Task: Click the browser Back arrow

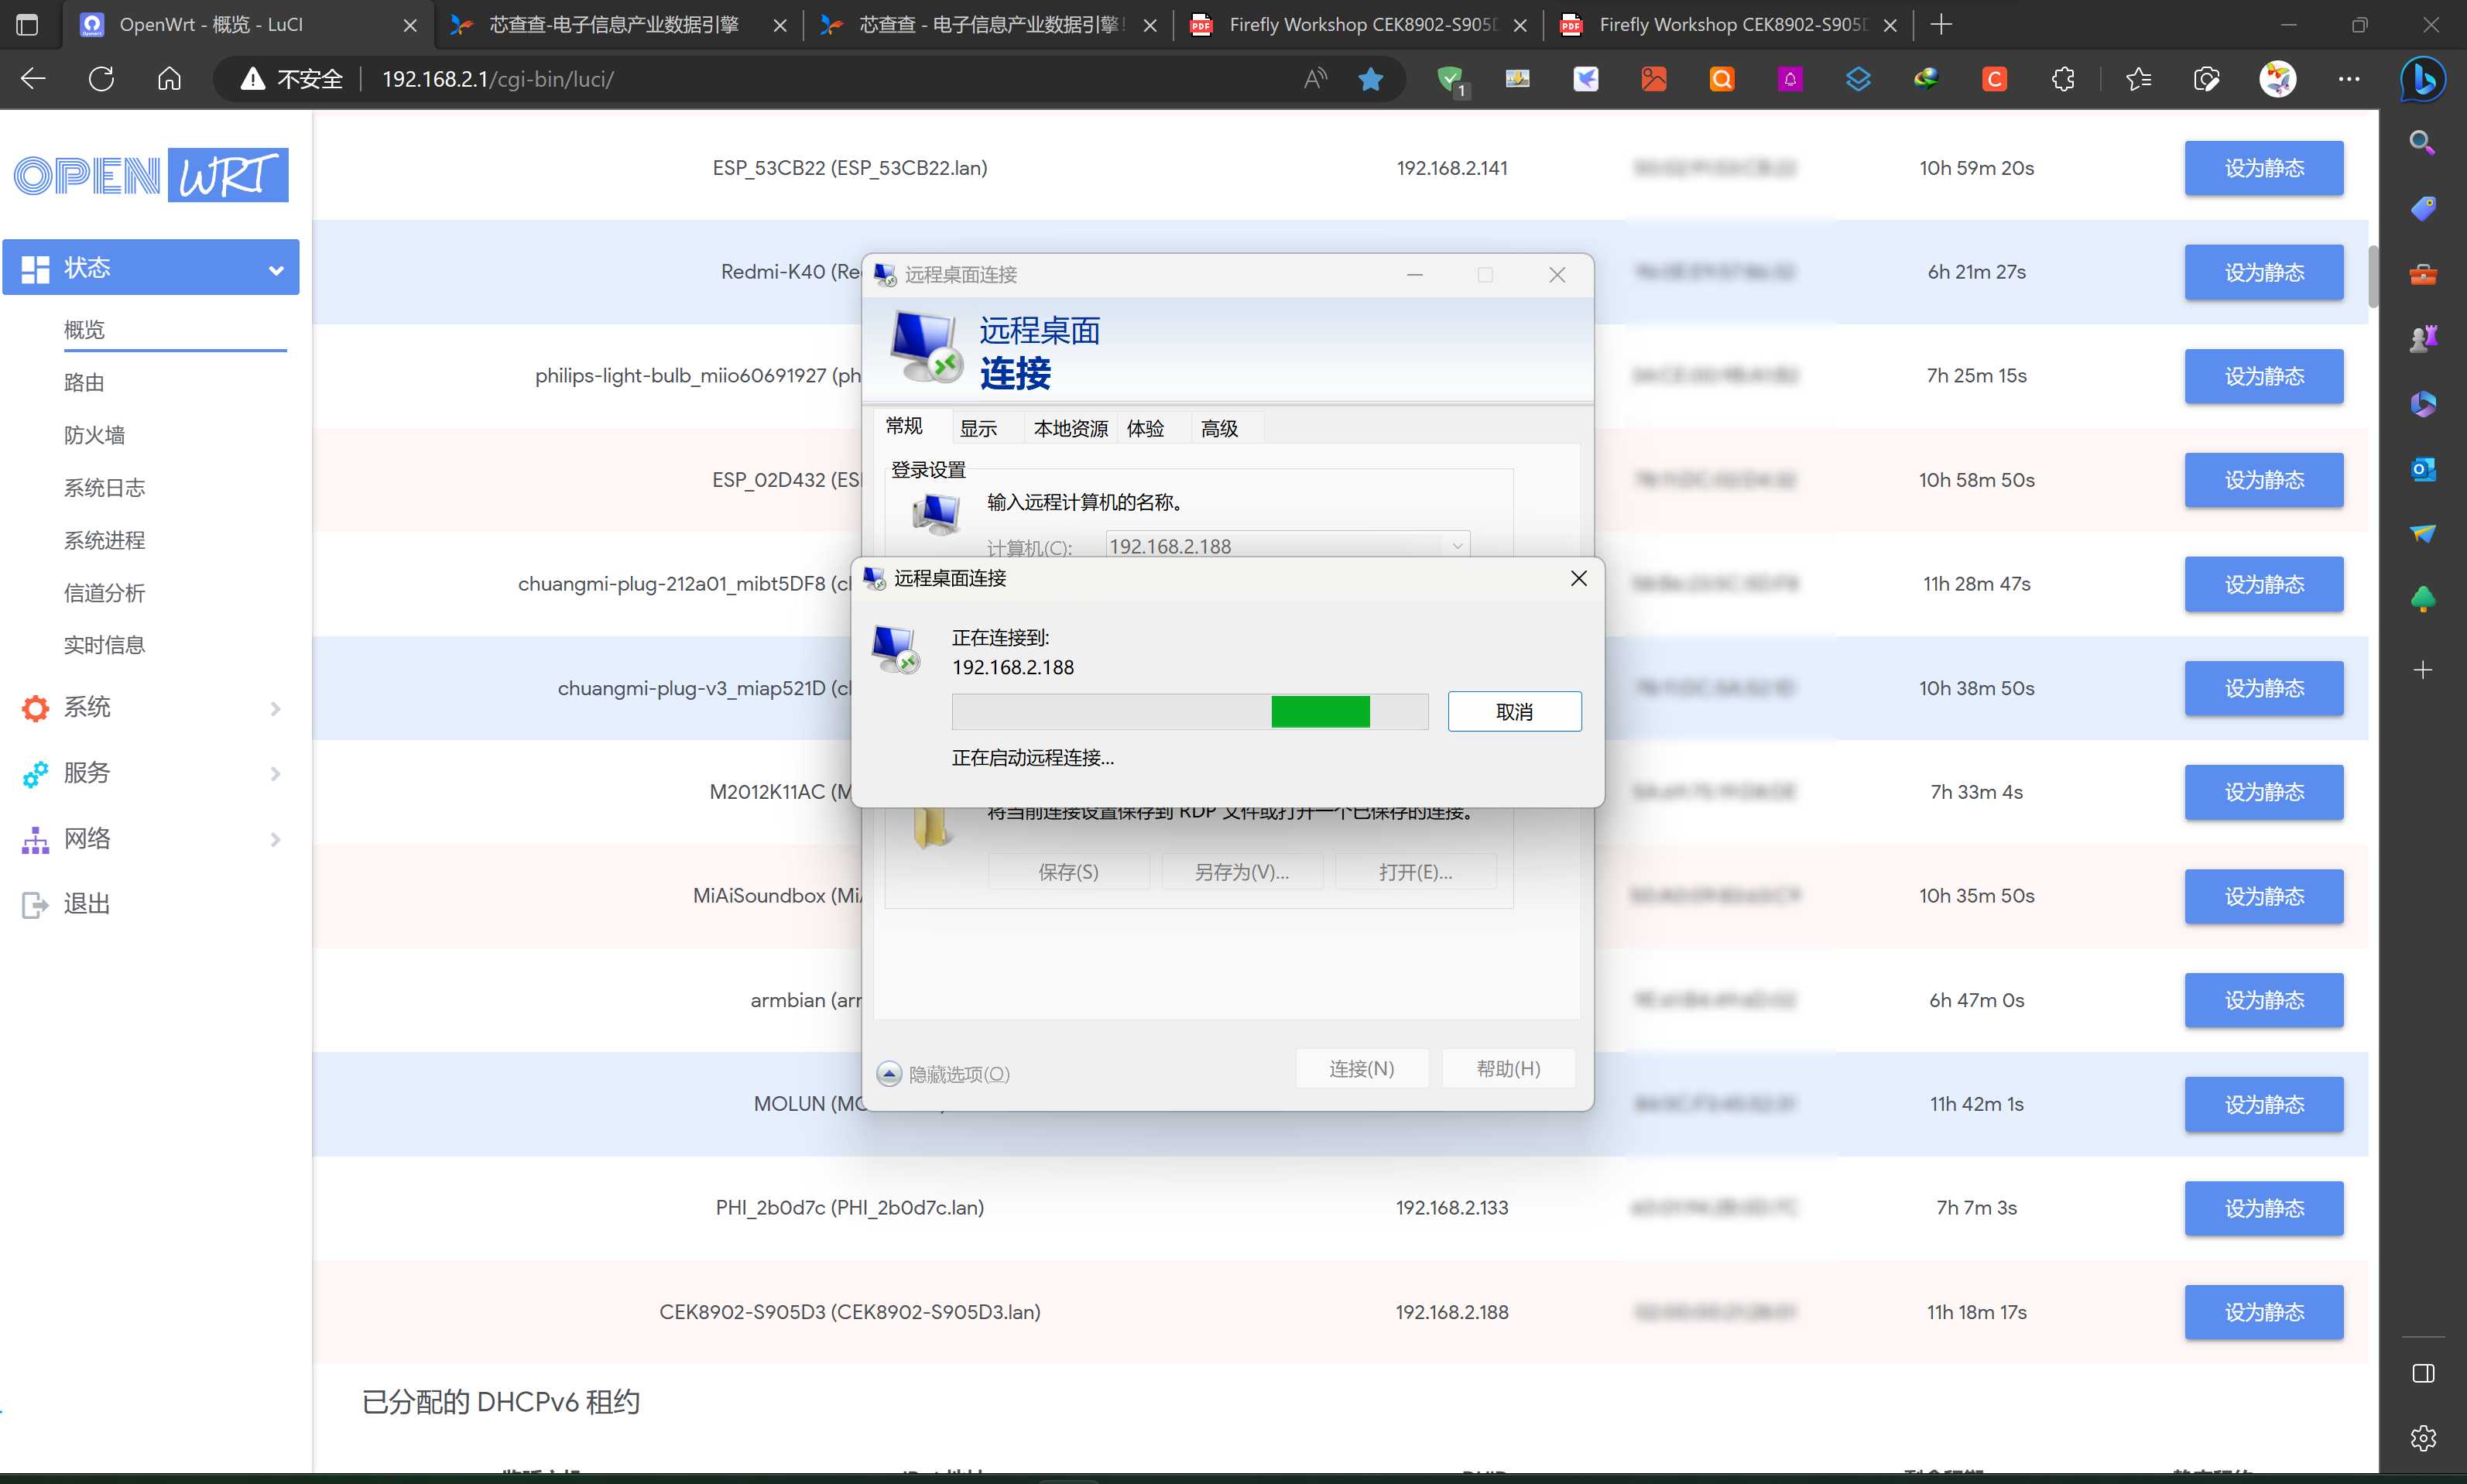Action: (33, 79)
